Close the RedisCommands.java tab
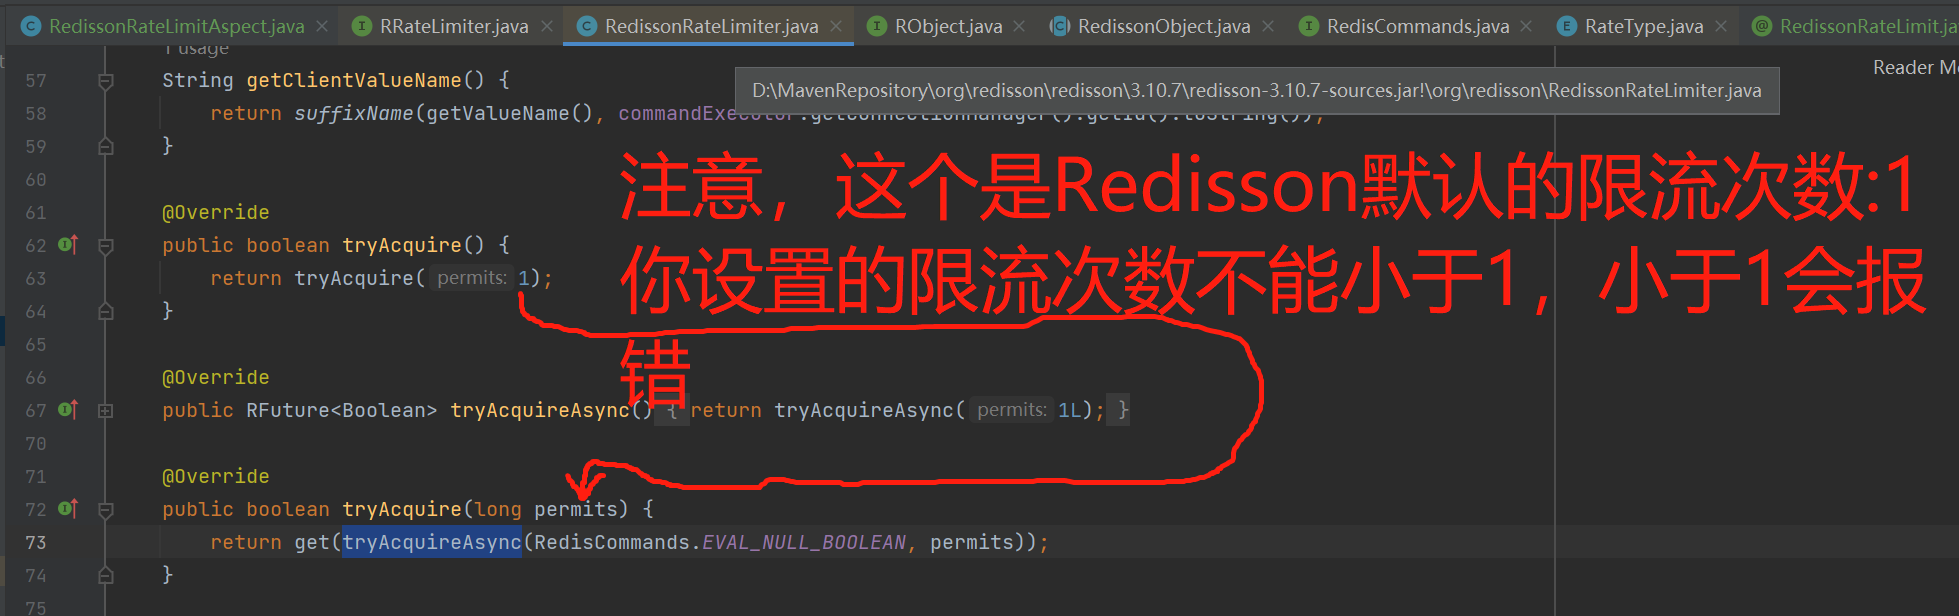 click(x=1526, y=26)
